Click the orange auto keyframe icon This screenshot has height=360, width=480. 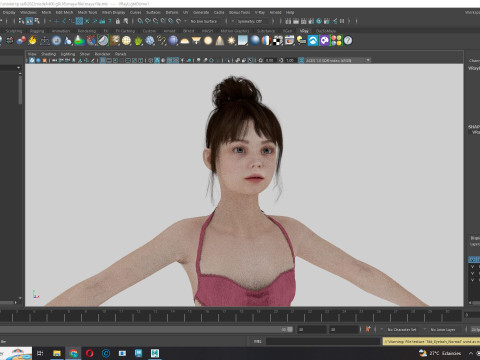(368, 329)
